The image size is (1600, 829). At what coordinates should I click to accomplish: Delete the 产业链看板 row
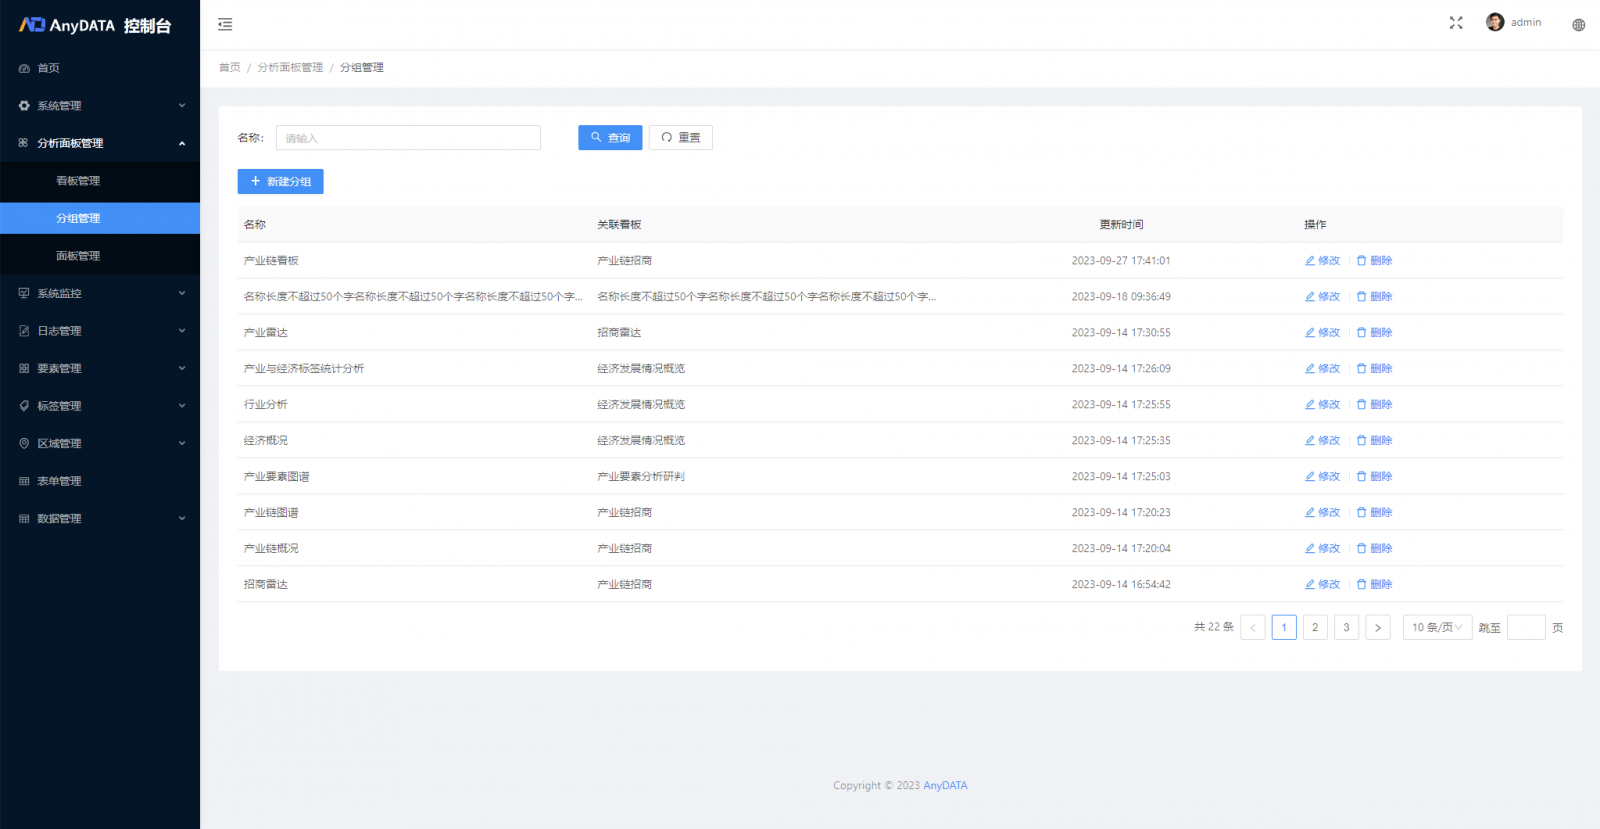pos(1374,260)
